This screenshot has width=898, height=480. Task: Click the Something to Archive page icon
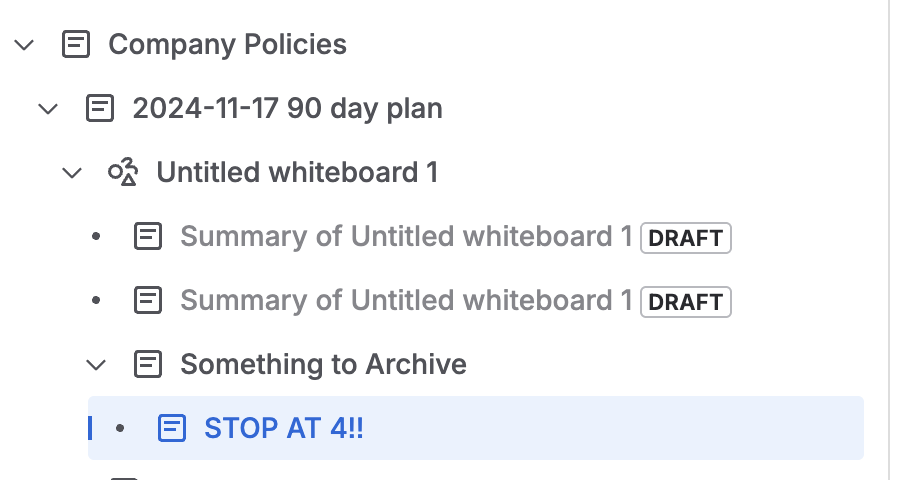148,365
